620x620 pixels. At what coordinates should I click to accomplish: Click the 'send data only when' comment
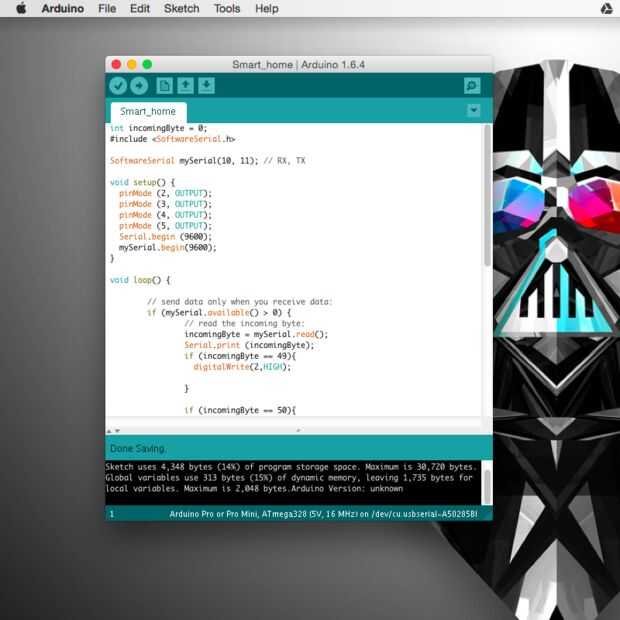click(240, 302)
